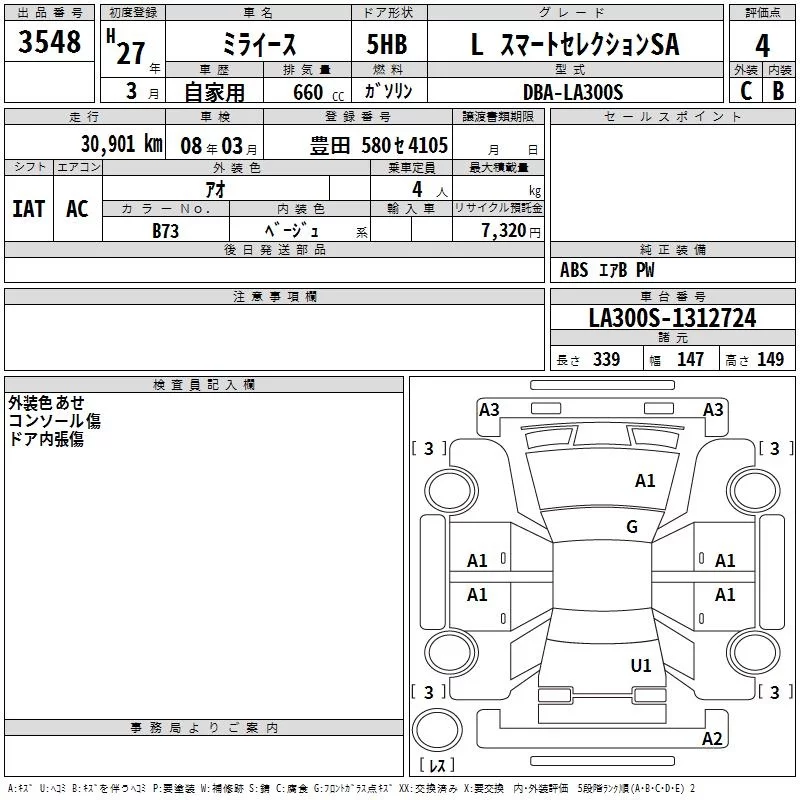Viewport: 800px width, 800px height.
Task: Click the 検査員記入欄 header
Action: click(x=204, y=385)
